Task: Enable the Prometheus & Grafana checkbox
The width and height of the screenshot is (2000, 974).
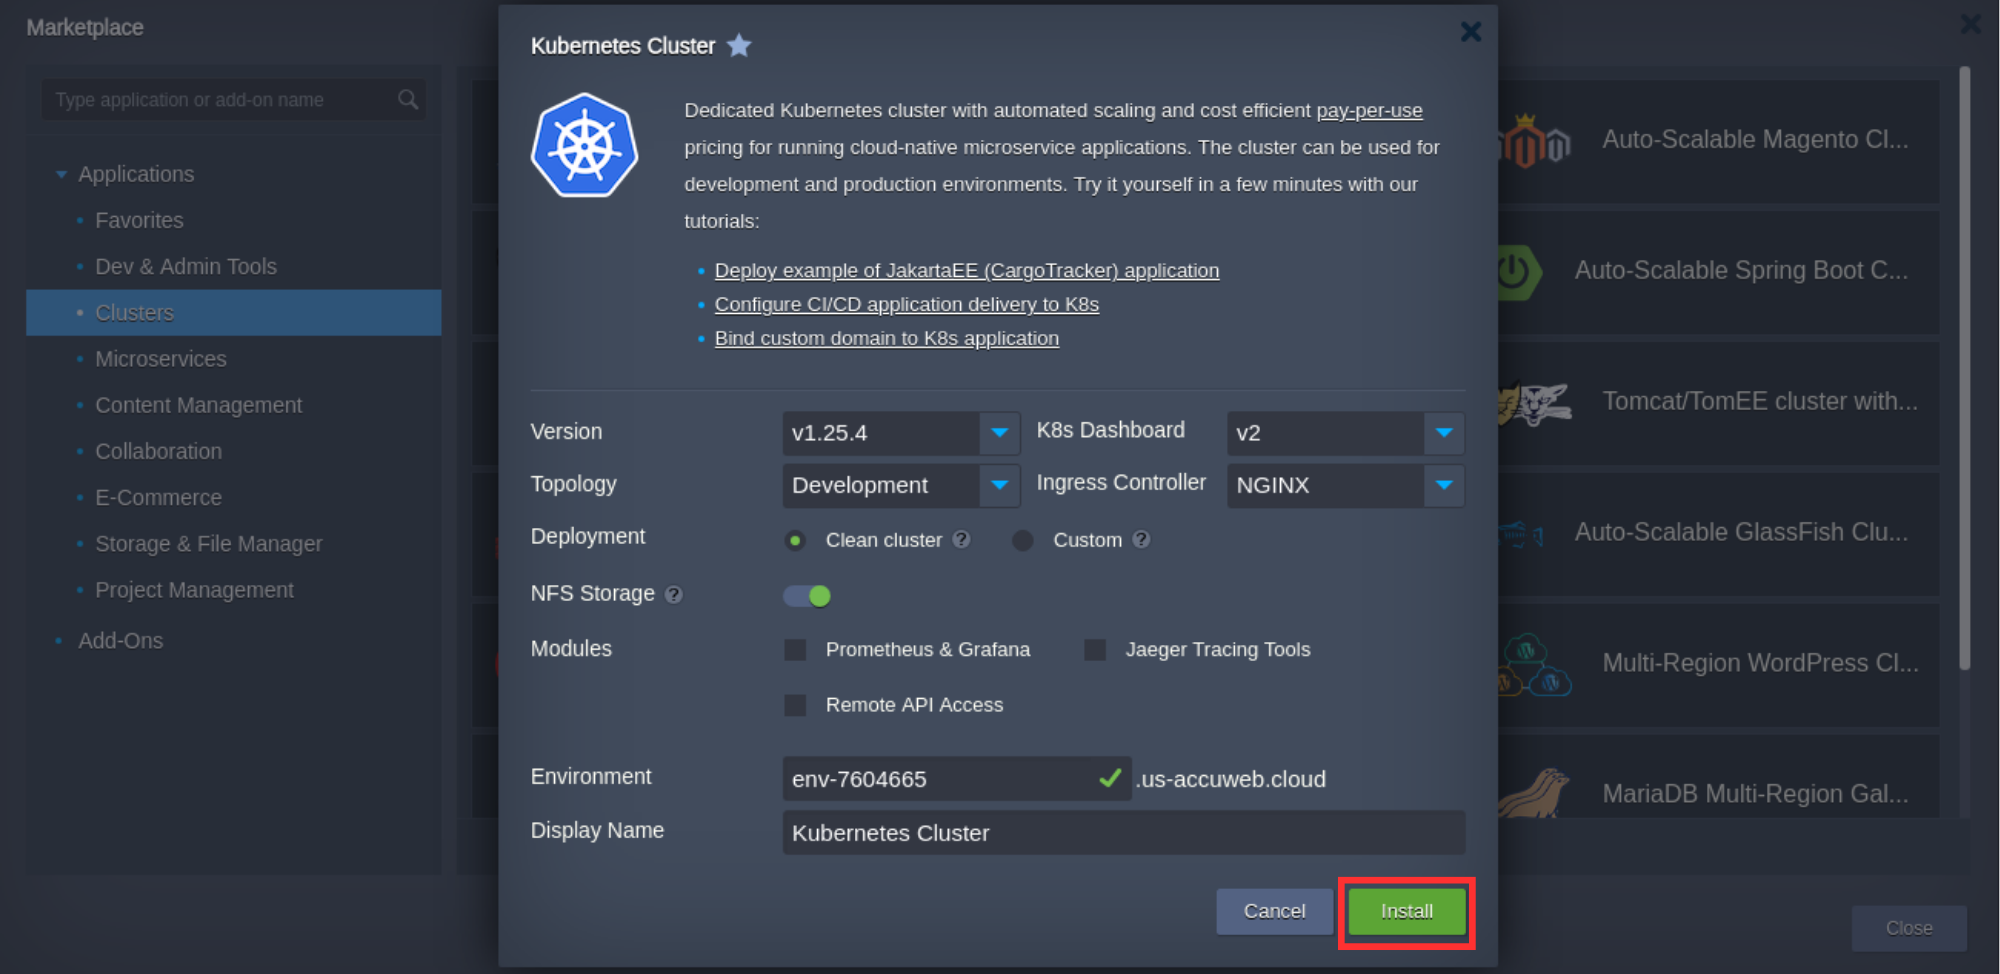Action: 795,650
